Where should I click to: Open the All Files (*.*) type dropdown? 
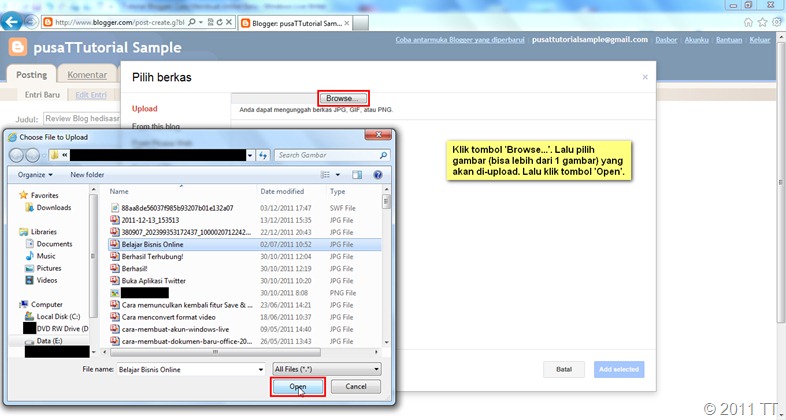coord(326,369)
